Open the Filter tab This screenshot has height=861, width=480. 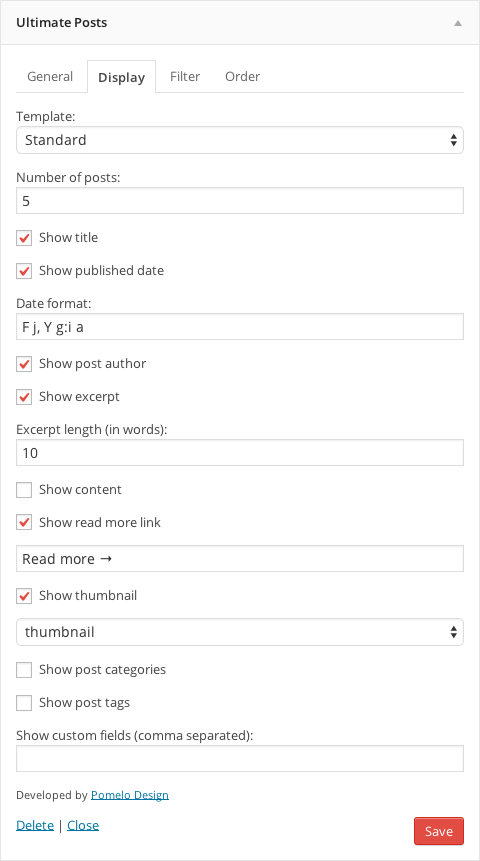[185, 76]
